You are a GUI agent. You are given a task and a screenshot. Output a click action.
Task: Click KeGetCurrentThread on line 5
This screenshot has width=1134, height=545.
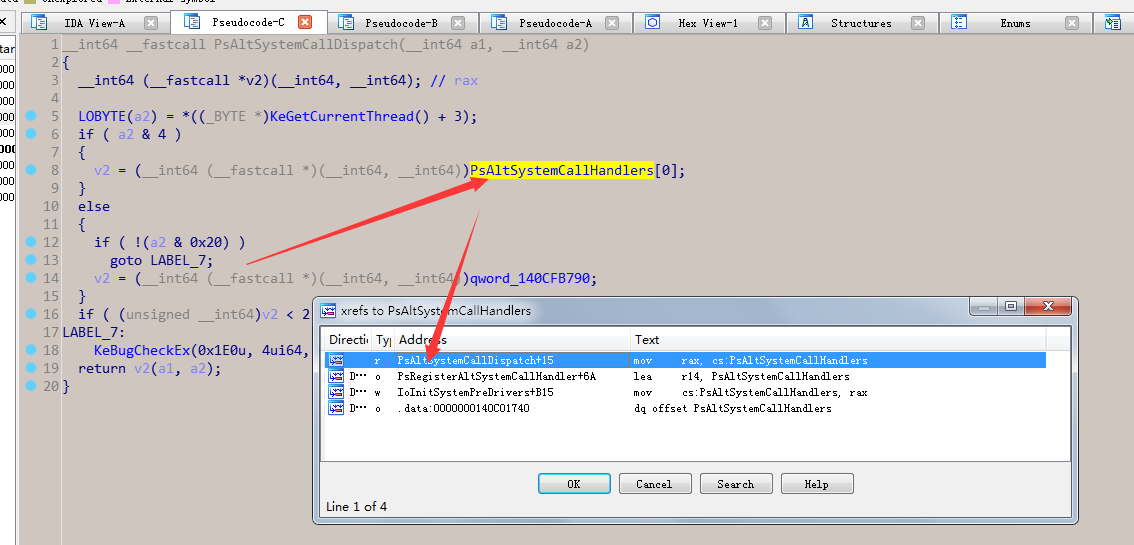tap(342, 116)
